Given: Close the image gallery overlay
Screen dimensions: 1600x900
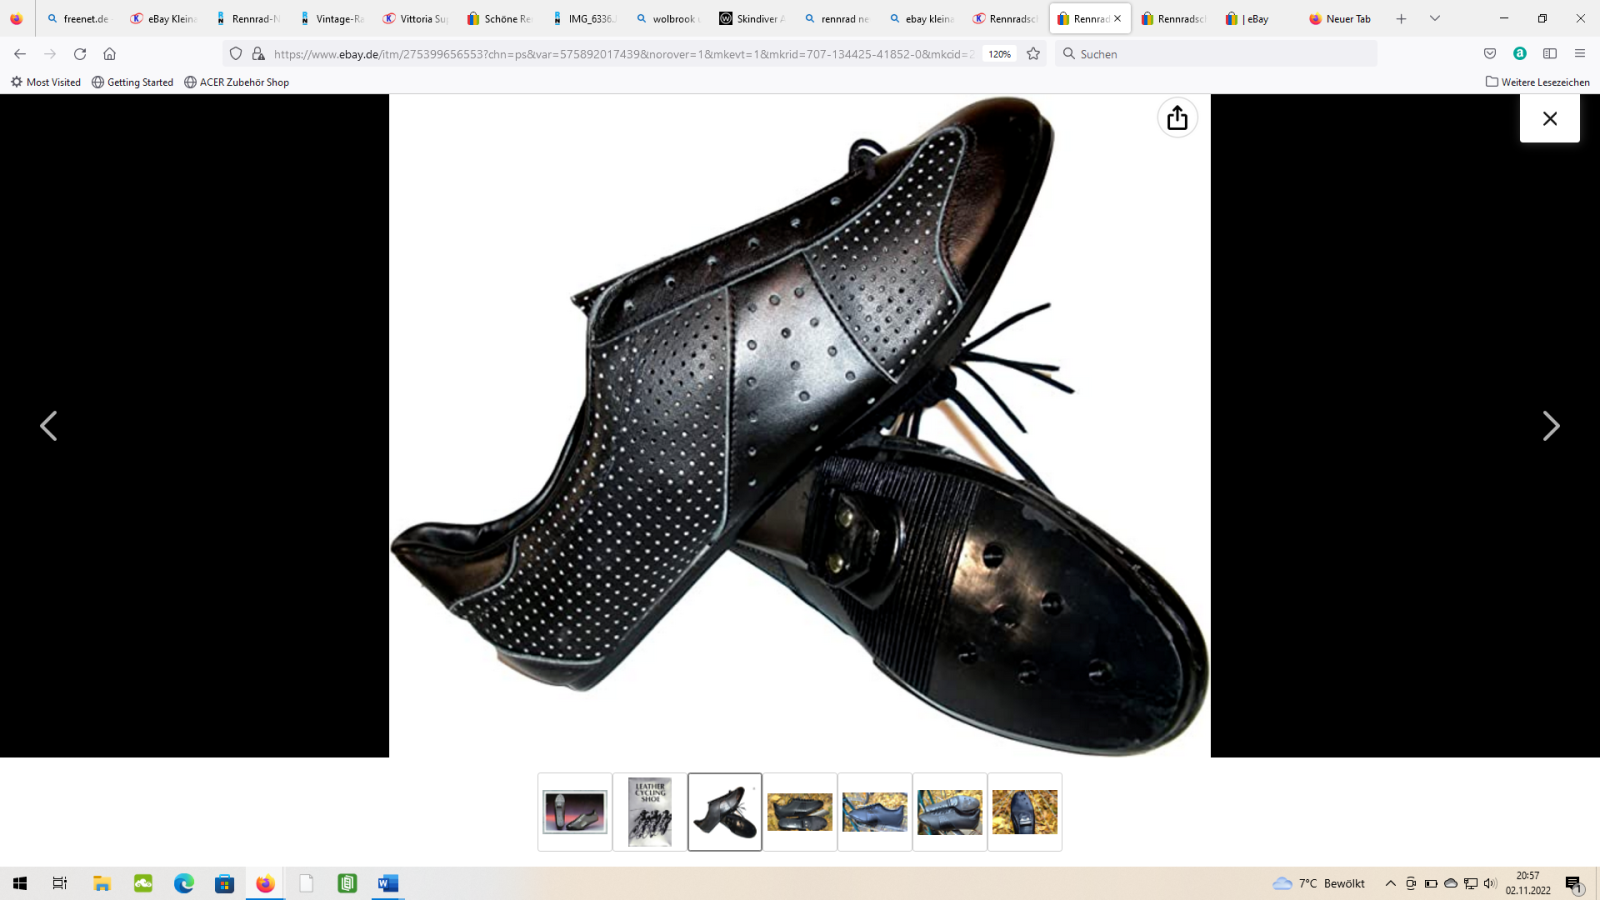Looking at the screenshot, I should pos(1550,118).
